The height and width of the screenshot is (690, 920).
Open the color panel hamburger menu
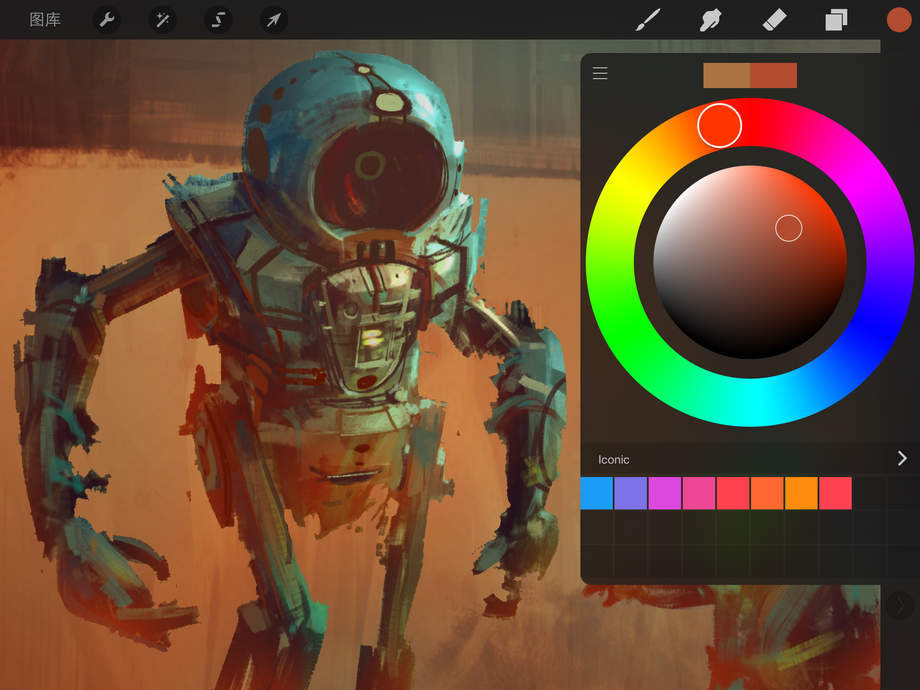tap(600, 73)
